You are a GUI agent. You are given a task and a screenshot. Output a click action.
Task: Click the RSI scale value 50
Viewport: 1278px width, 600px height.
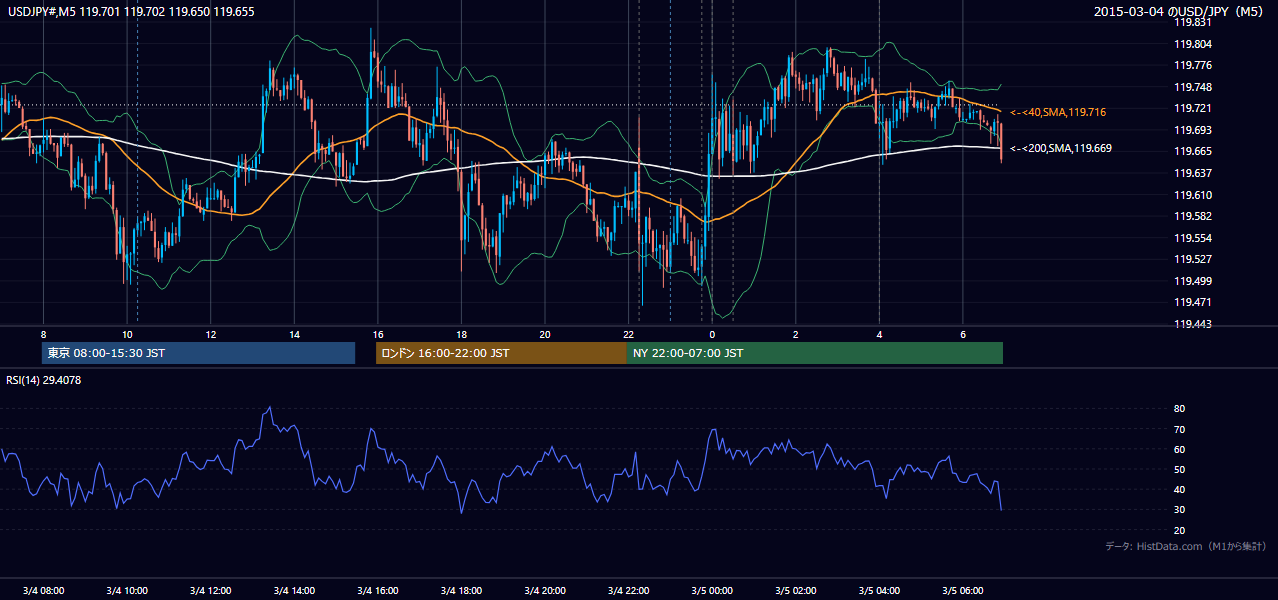(1179, 469)
